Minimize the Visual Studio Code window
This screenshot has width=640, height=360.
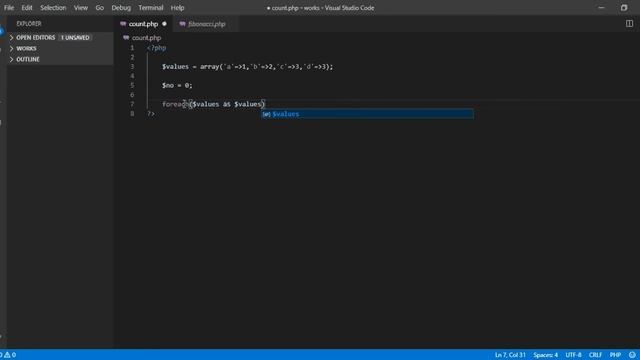pyautogui.click(x=601, y=8)
